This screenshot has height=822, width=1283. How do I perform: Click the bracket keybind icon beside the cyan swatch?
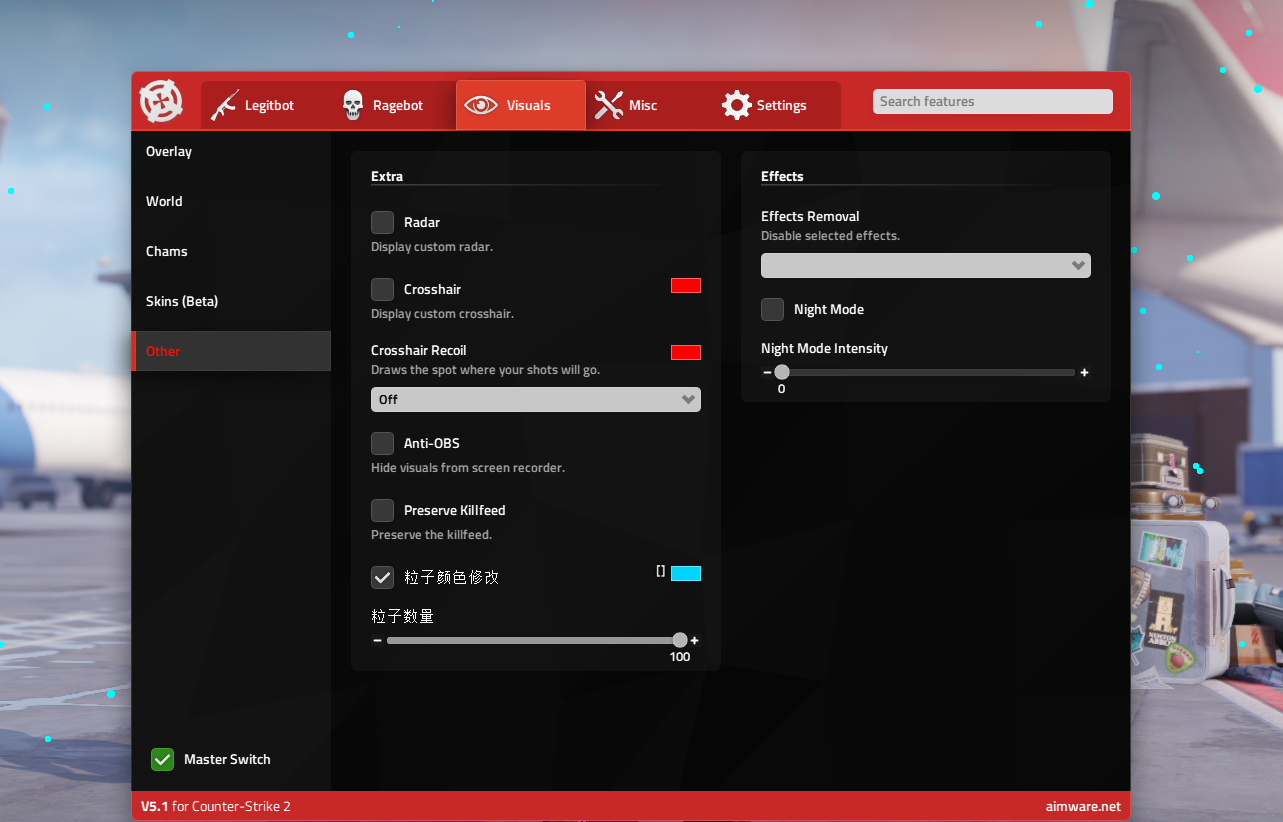tap(661, 571)
